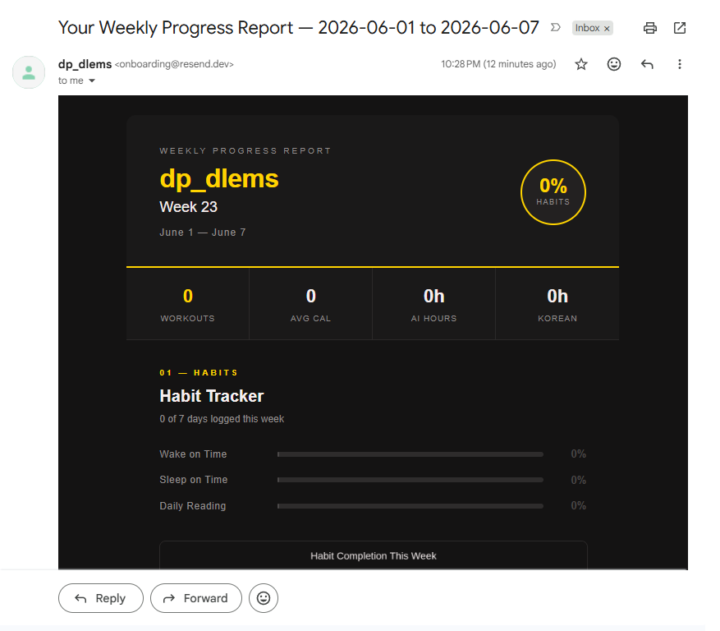The height and width of the screenshot is (631, 720).
Task: Click the 'Sleep on Time' label
Action: click(x=194, y=480)
